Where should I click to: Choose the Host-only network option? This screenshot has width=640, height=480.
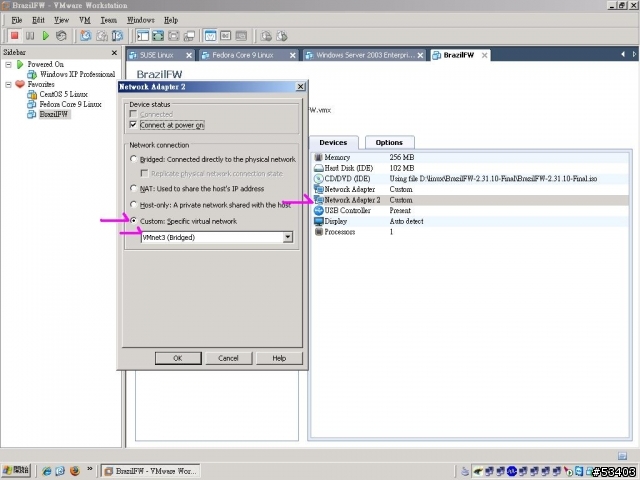point(134,205)
